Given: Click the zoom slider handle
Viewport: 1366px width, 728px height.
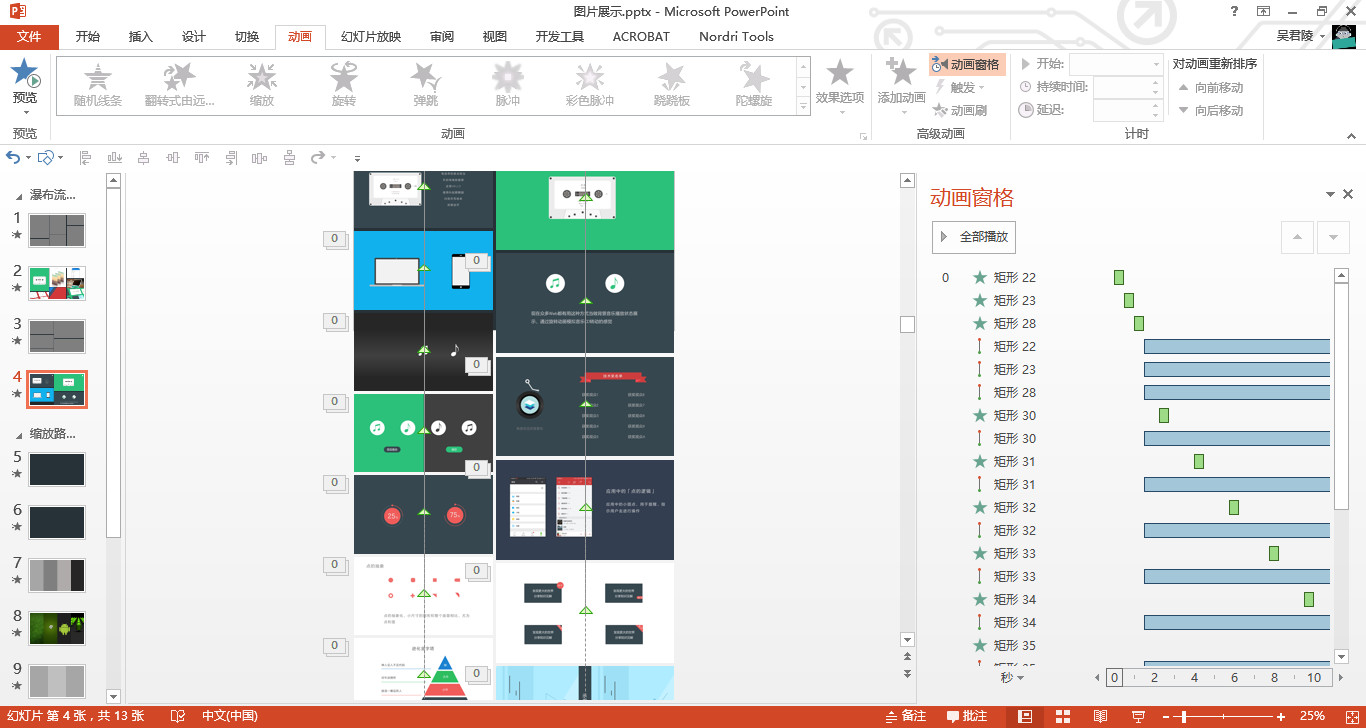Looking at the screenshot, I should [1183, 716].
